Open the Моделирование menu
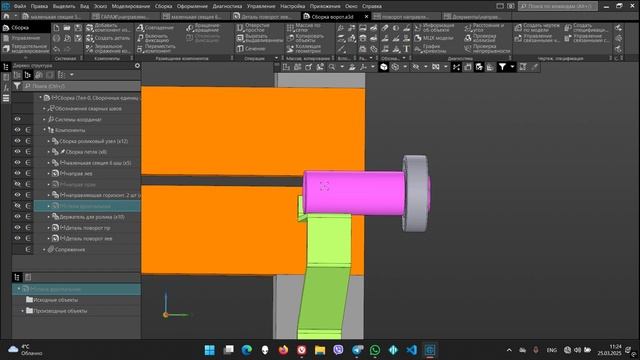640x360 pixels. click(x=131, y=6)
